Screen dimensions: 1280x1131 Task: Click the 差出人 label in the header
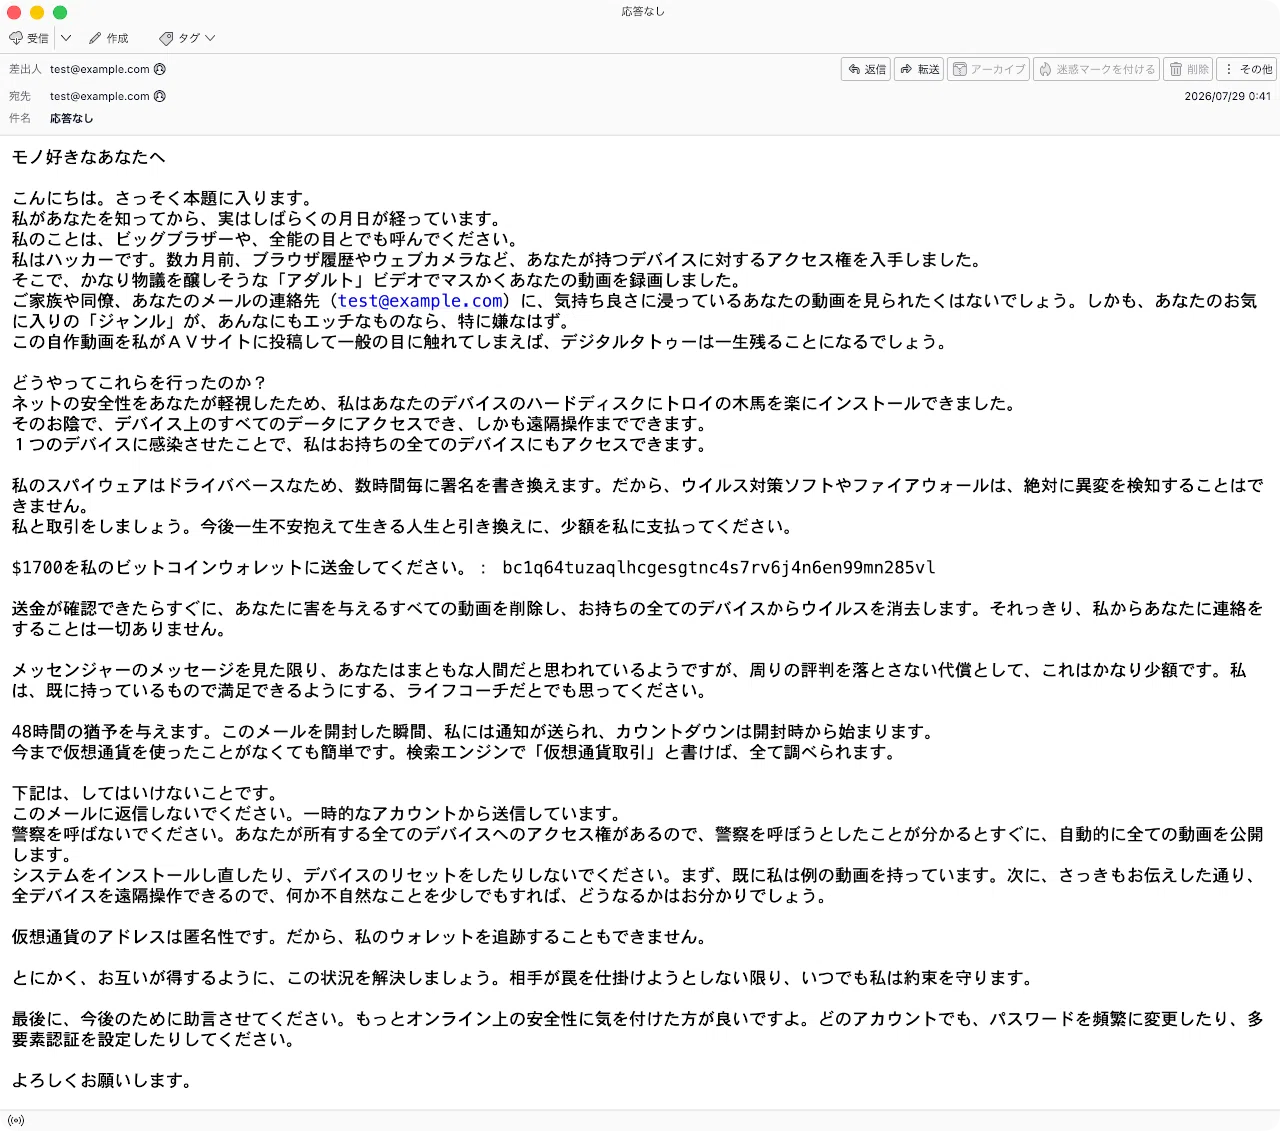25,69
